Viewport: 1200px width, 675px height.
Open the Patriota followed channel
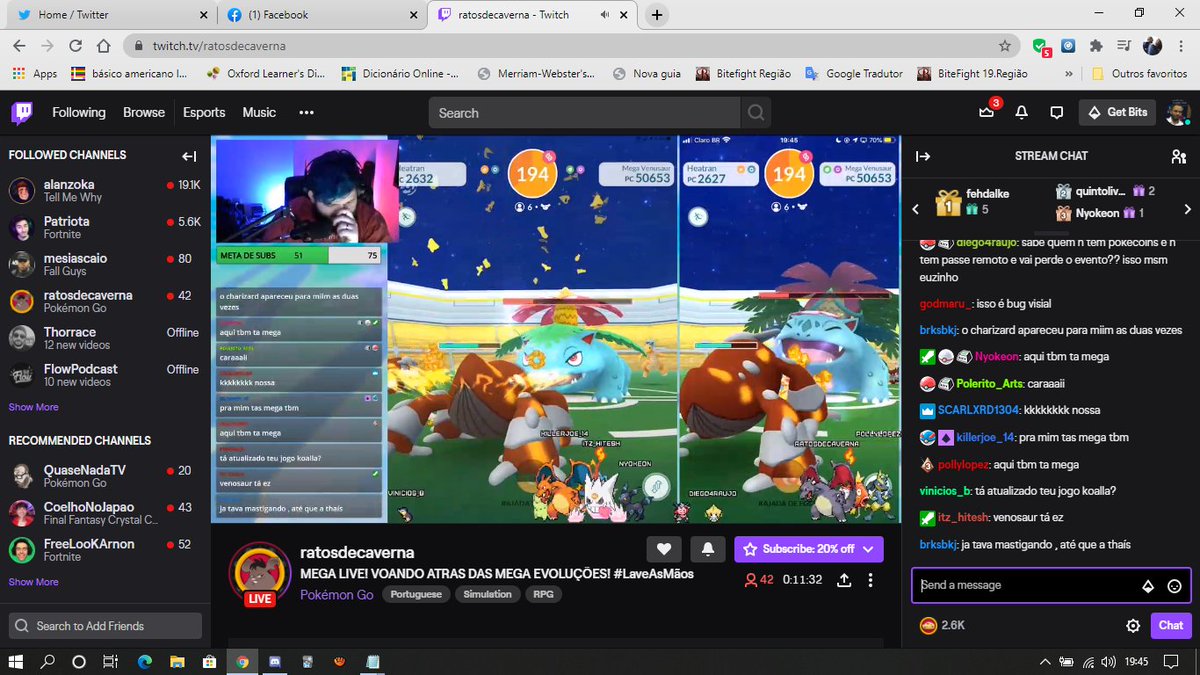tap(105, 227)
